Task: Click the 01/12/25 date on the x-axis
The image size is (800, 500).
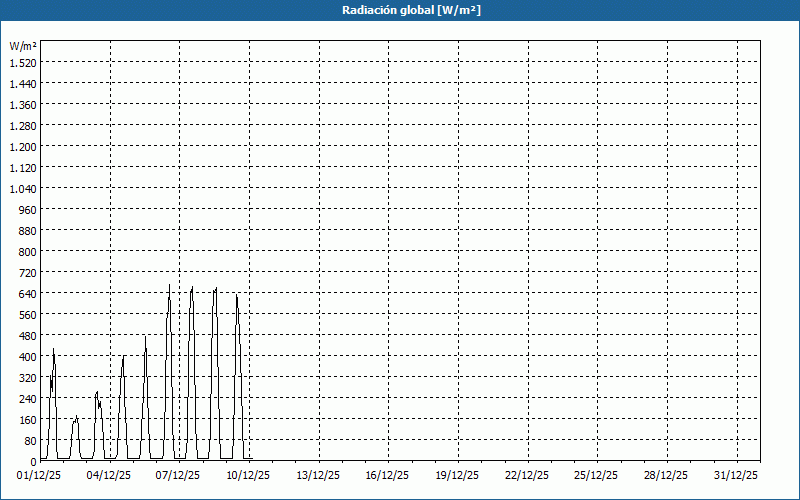Action: [40, 475]
